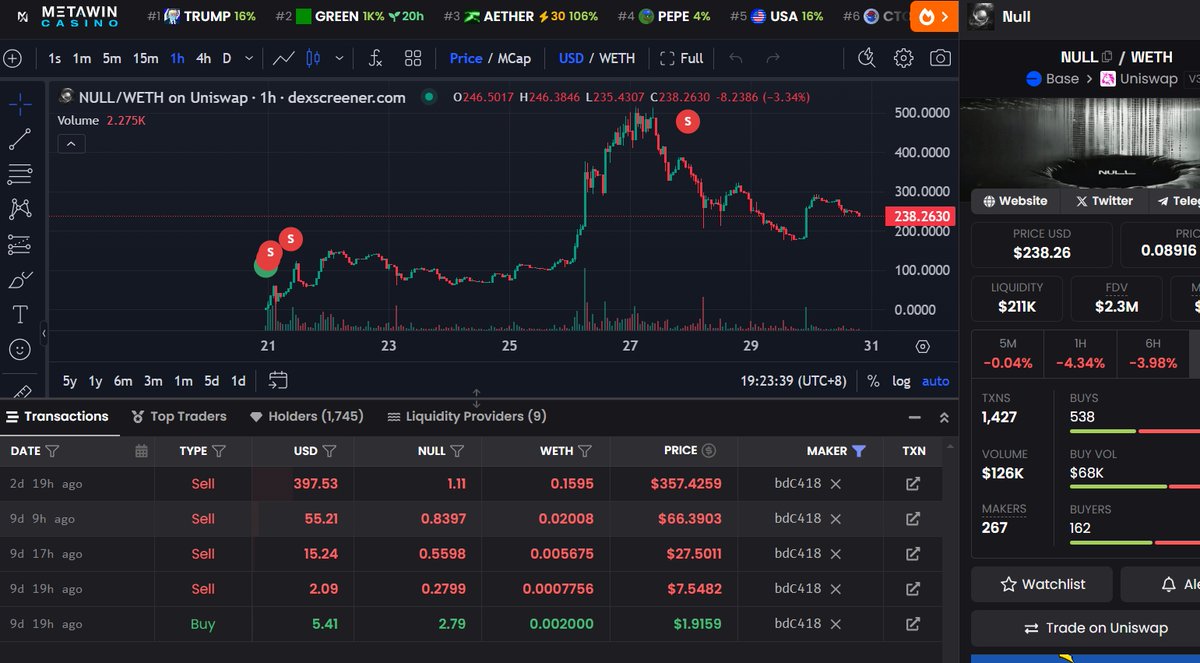Open the date calendar filter icon in table header
This screenshot has width=1200, height=663.
coord(141,451)
